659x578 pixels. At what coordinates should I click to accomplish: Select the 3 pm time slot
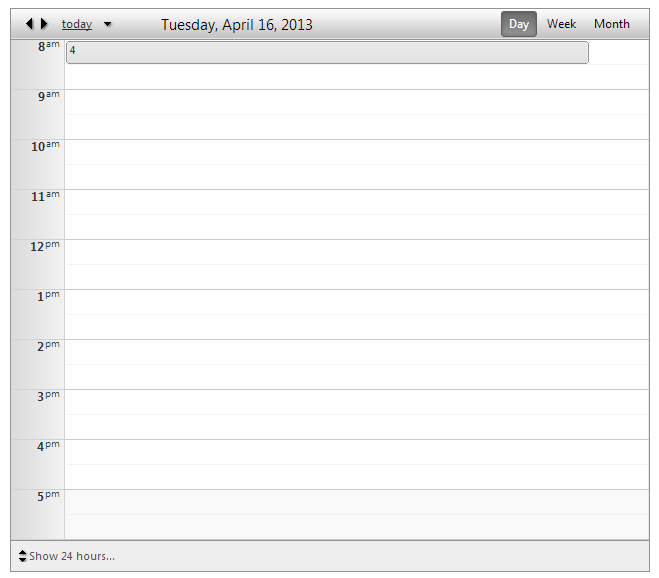356,402
